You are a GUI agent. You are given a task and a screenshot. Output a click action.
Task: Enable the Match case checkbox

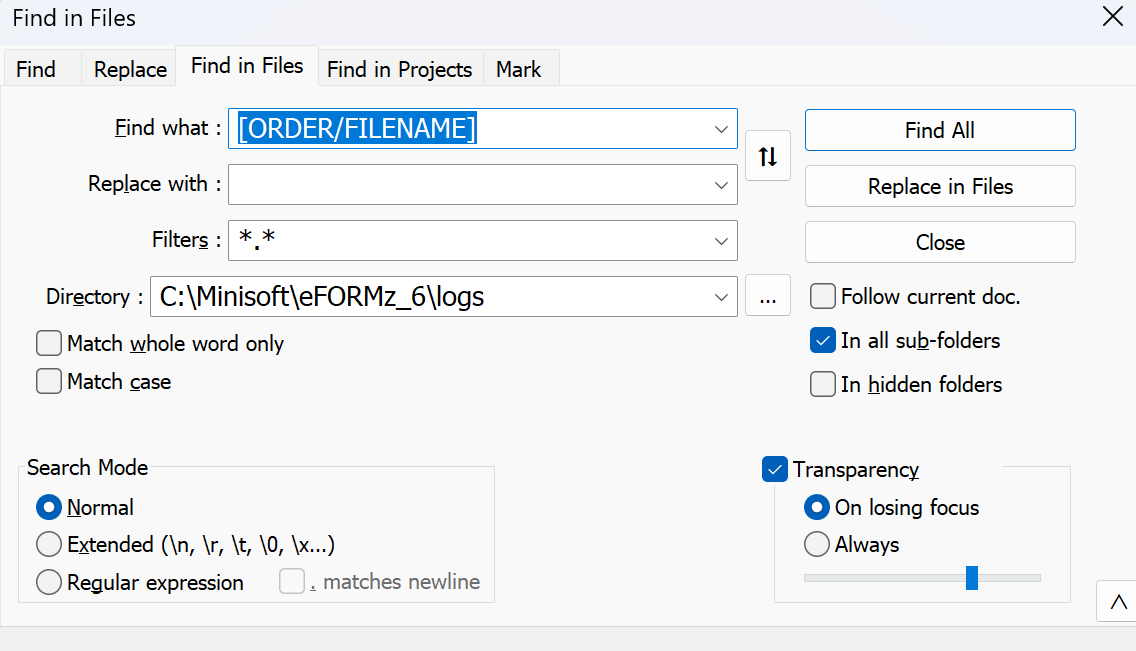tap(49, 382)
